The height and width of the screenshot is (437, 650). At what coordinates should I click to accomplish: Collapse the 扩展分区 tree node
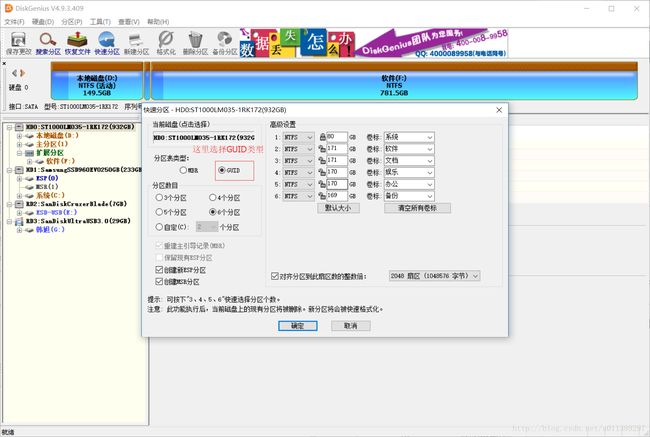[19, 153]
